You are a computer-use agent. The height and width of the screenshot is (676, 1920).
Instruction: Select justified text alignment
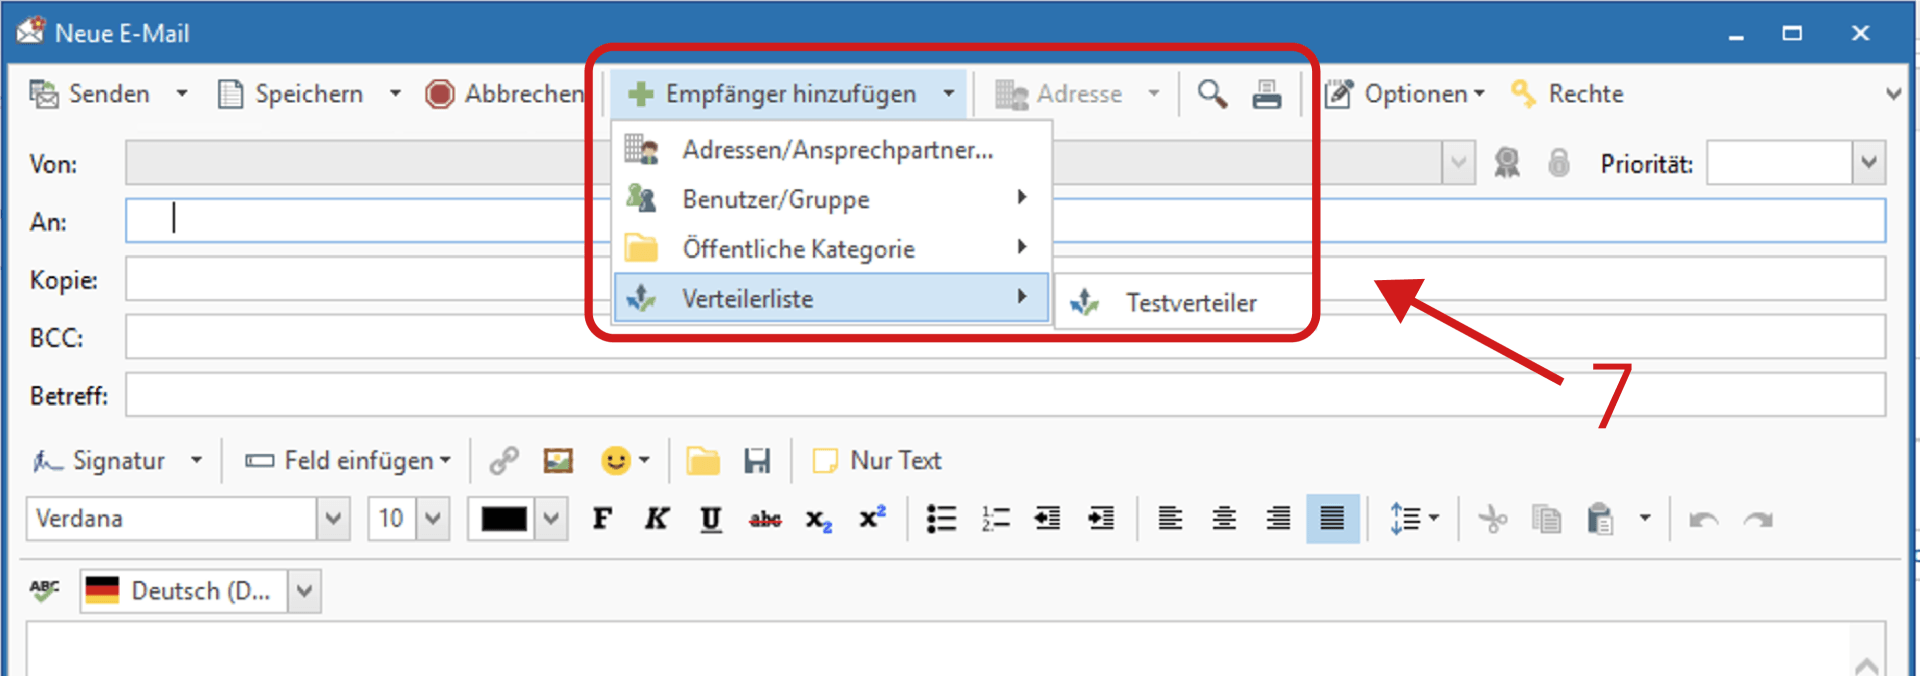[1332, 519]
